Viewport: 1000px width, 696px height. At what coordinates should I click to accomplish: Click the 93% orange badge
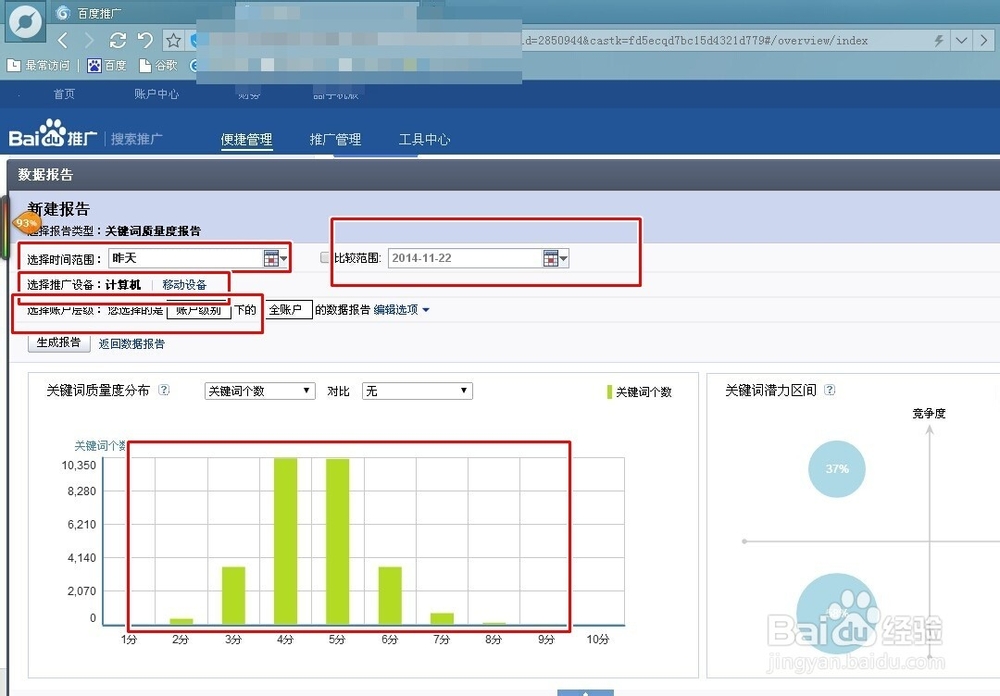click(26, 223)
